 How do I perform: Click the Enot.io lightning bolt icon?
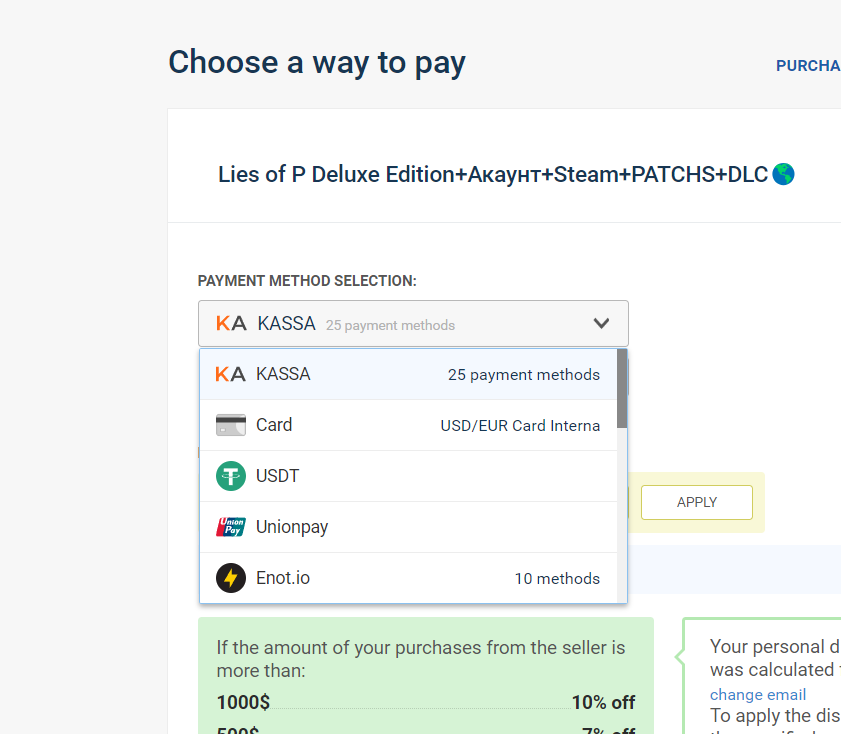tap(231, 578)
